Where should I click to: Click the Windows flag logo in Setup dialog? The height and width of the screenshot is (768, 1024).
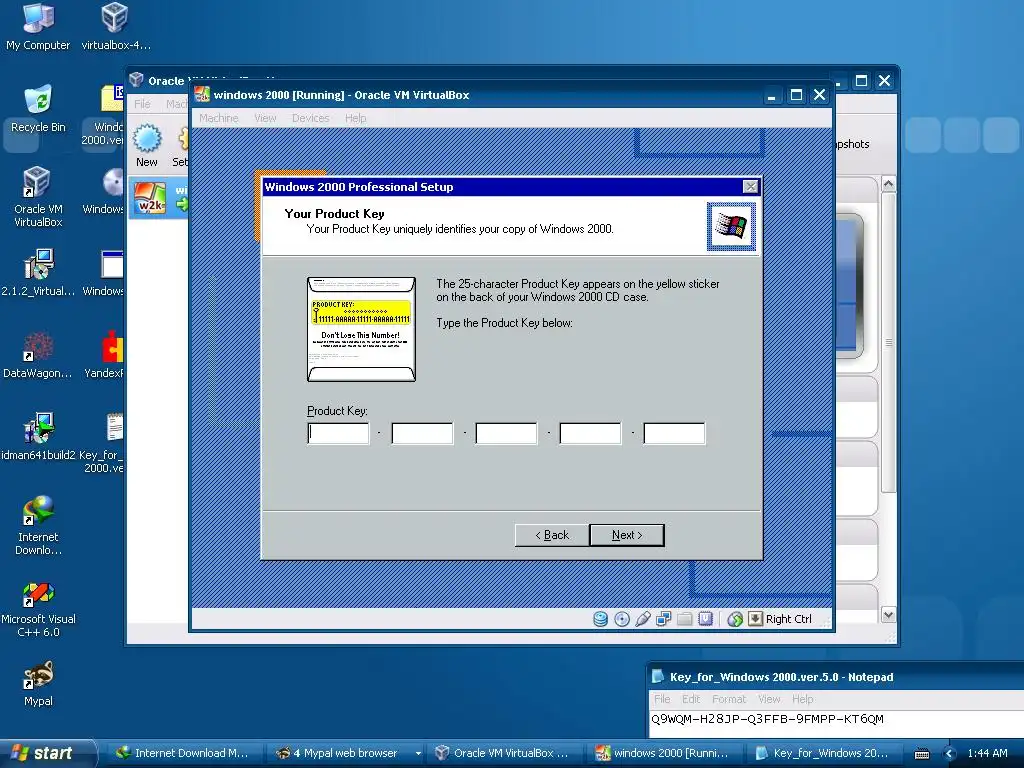point(731,227)
